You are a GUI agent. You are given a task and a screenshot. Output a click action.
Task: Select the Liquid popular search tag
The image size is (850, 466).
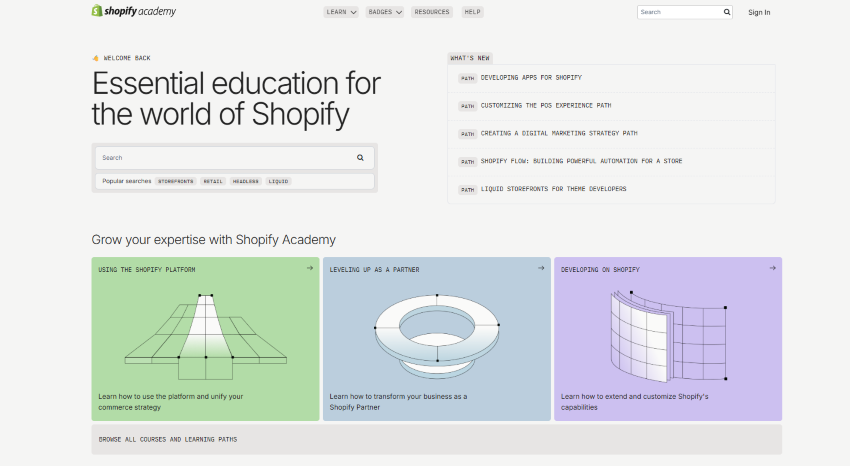click(x=278, y=182)
